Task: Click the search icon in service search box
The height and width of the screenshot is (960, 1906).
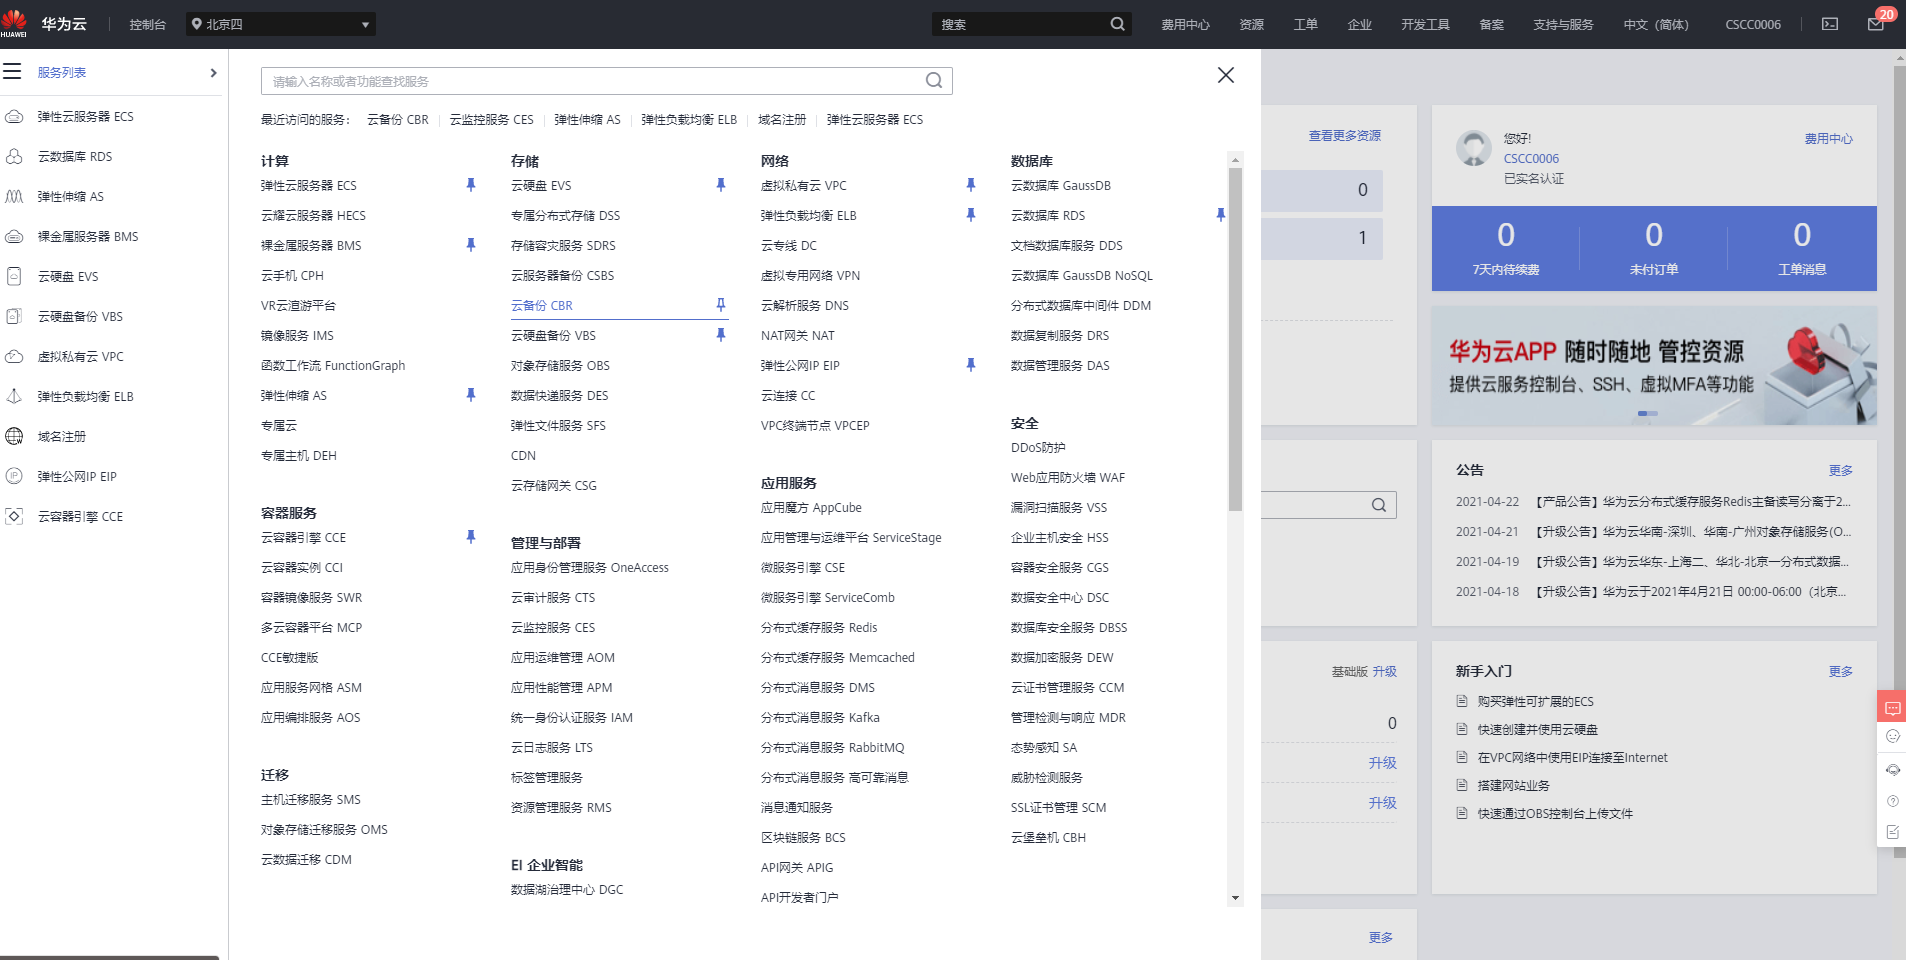Action: [x=934, y=81]
